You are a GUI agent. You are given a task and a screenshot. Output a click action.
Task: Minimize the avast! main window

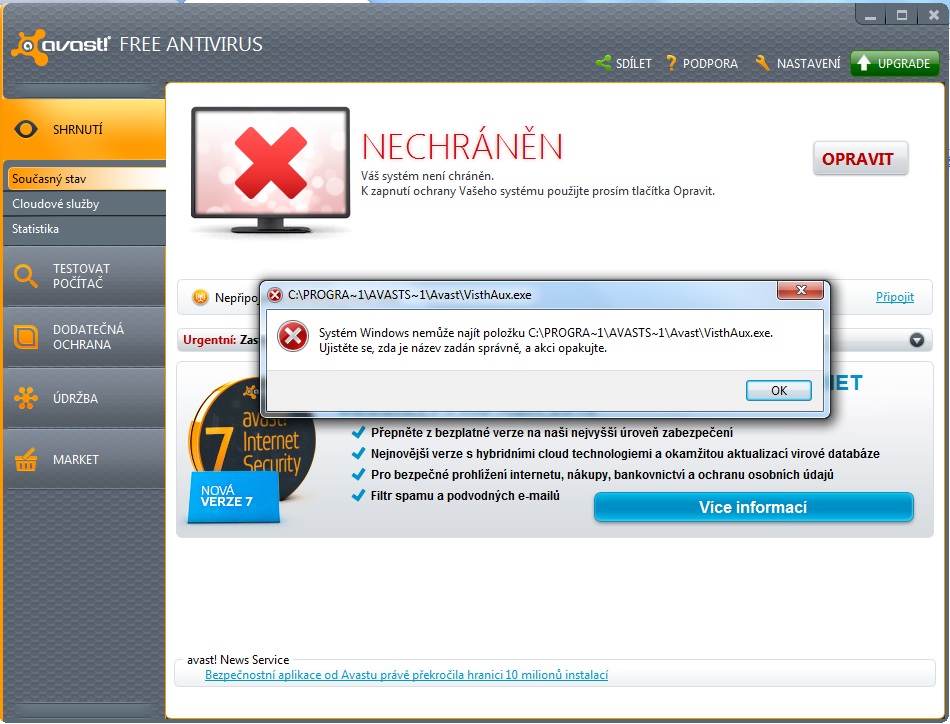[x=871, y=15]
